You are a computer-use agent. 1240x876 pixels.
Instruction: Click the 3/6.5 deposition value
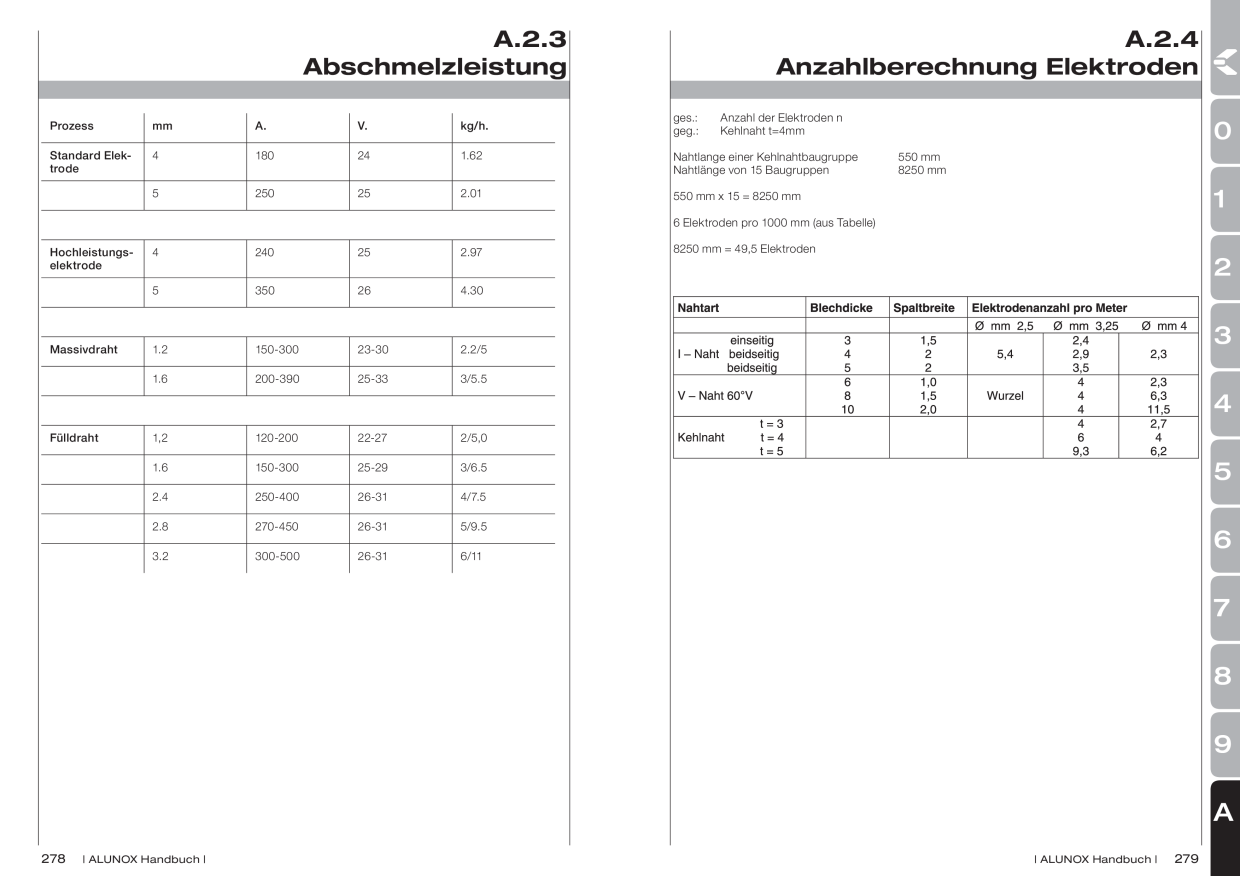pos(474,468)
